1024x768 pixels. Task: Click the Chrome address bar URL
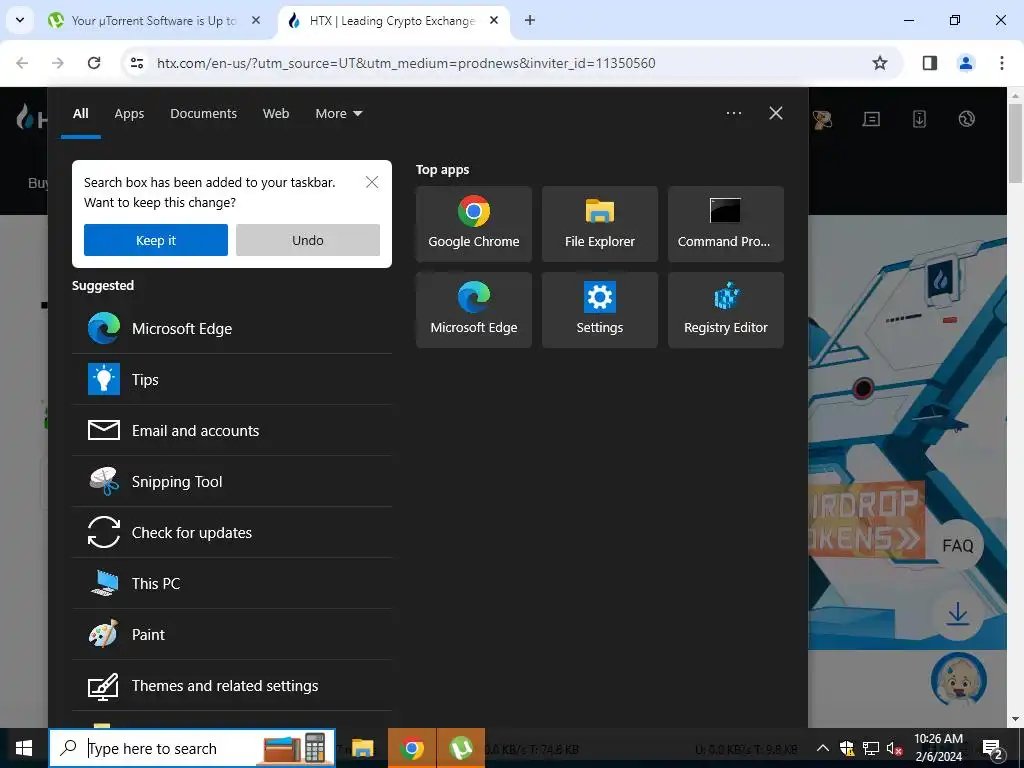point(406,63)
